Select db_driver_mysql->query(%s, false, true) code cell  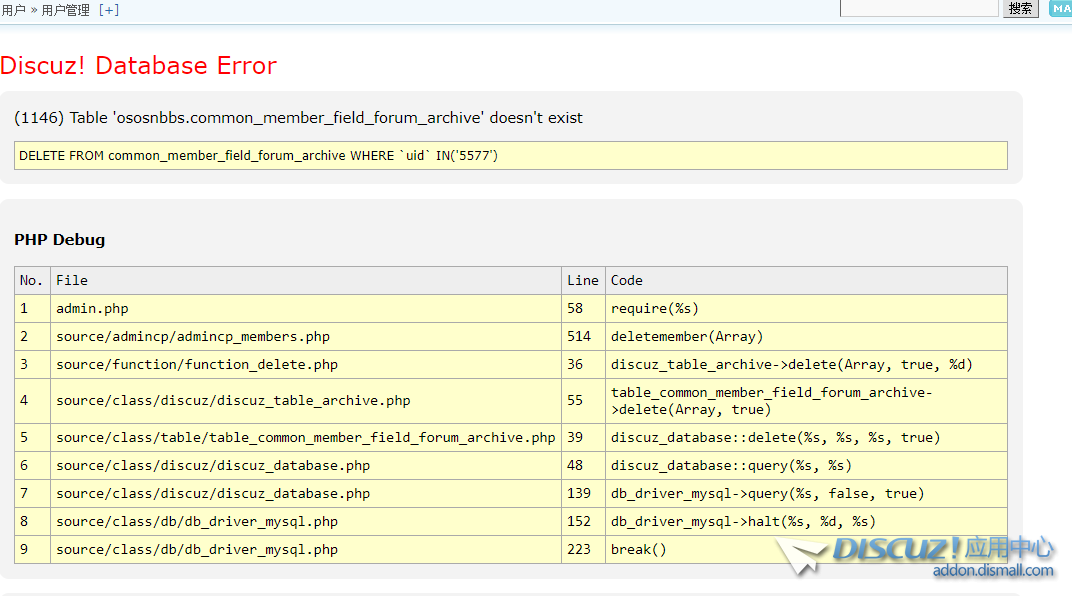806,493
